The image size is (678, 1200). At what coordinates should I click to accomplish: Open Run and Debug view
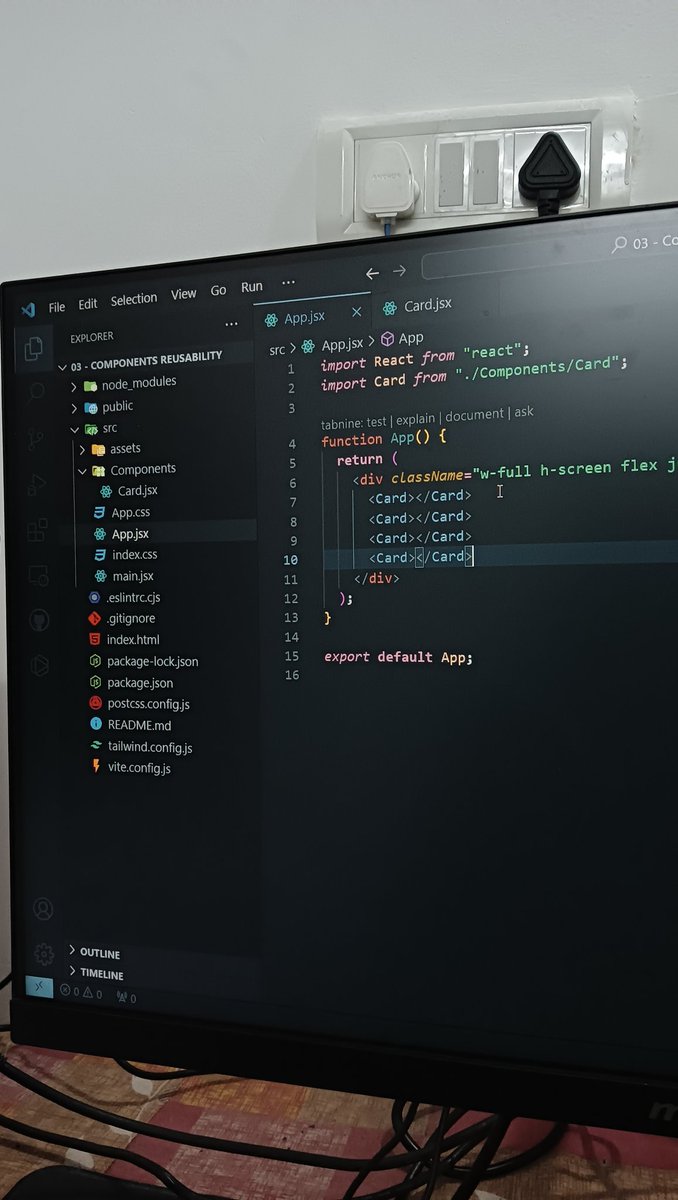tap(37, 484)
